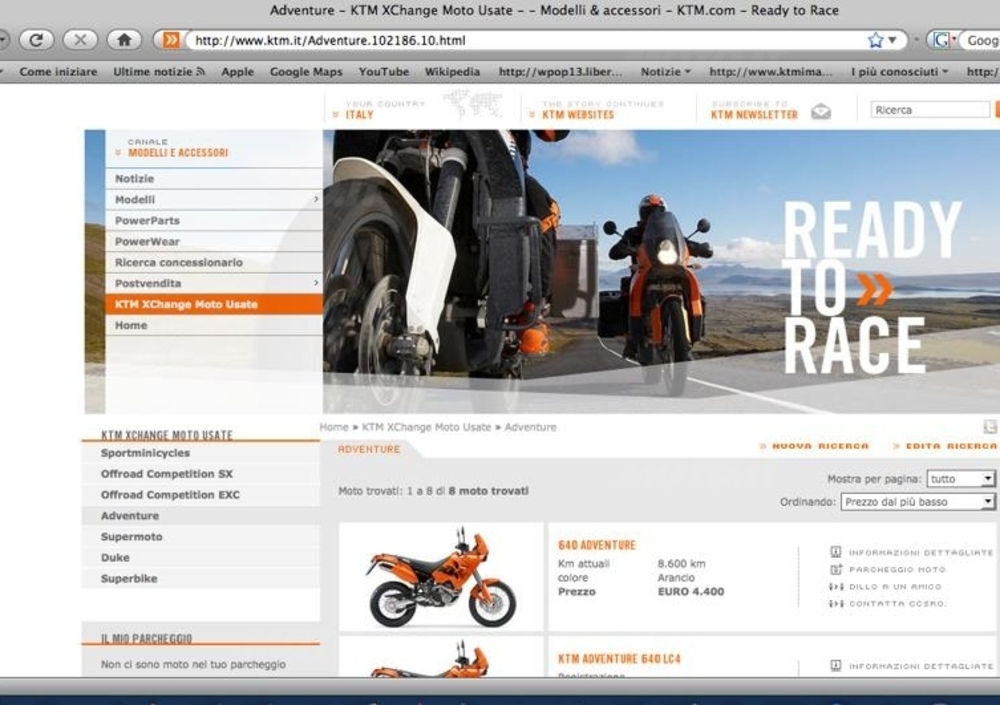Click the 640 Adventure motorcycle thumbnail
The image size is (1000, 705).
(x=440, y=578)
